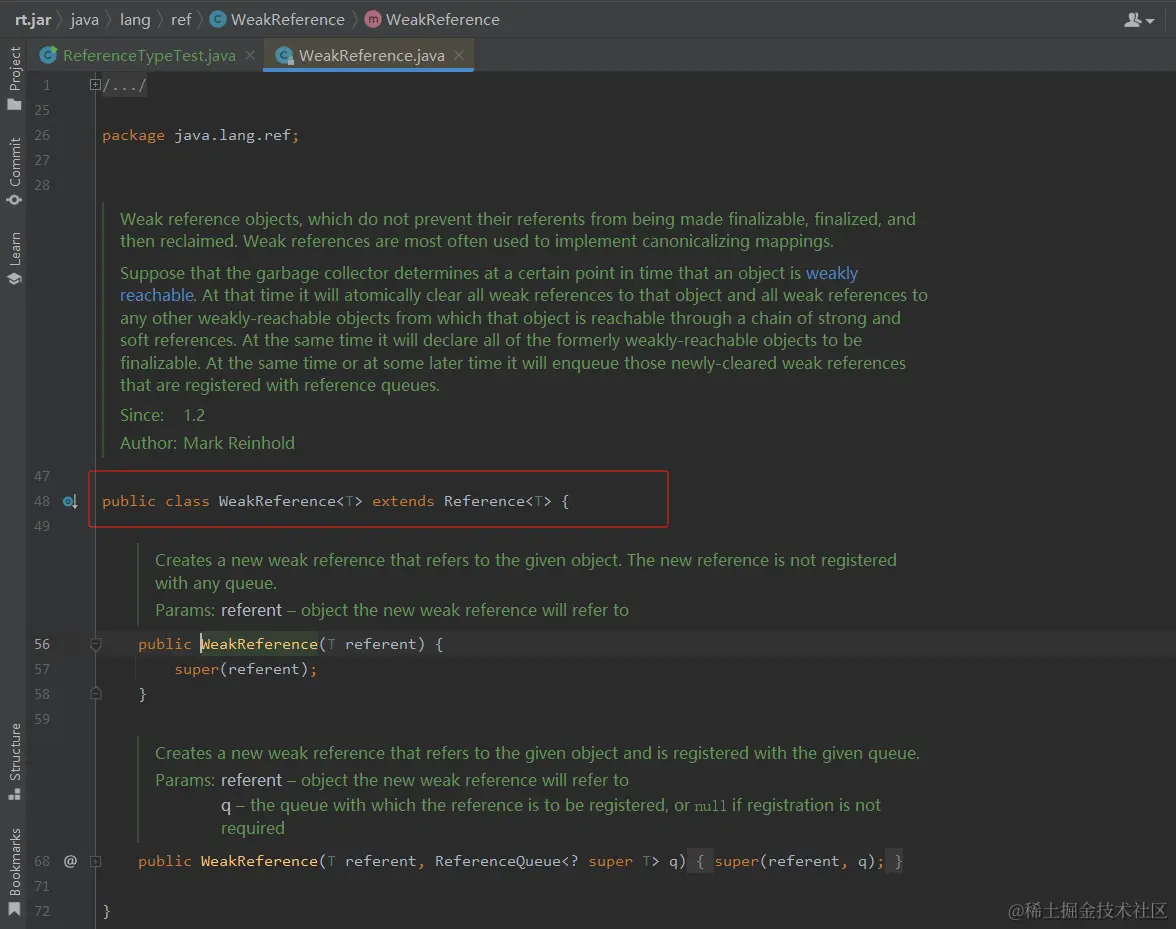Switch to ReferenceTypeTest.java tab
Image resolution: width=1176 pixels, height=929 pixels.
tap(148, 55)
